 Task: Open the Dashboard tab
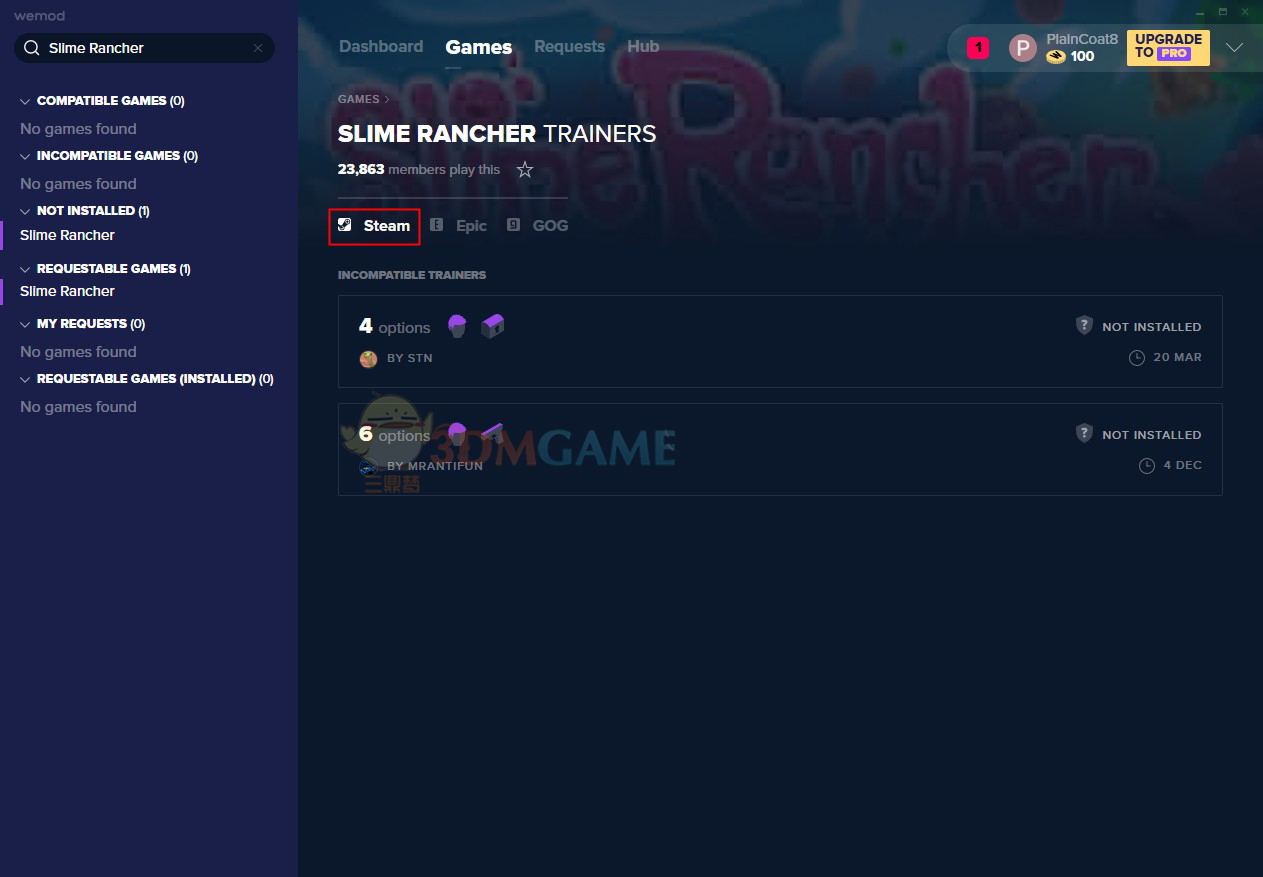tap(381, 47)
